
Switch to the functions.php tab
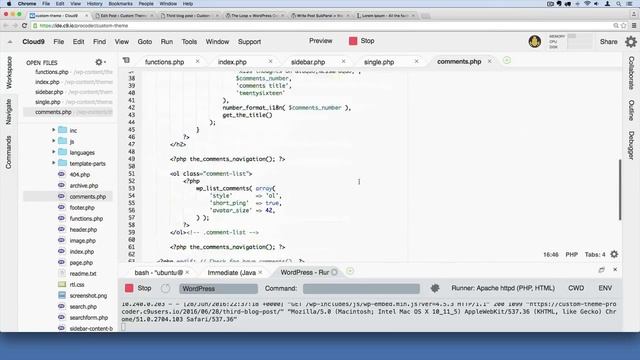164,62
